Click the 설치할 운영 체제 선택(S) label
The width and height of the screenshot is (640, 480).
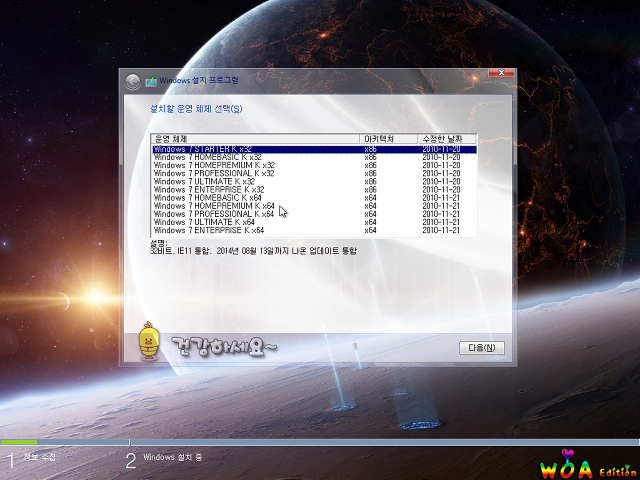[196, 109]
